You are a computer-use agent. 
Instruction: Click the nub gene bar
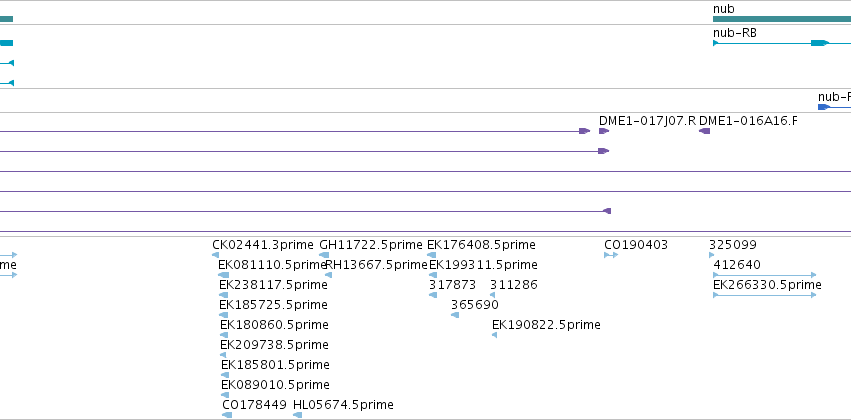tap(782, 19)
